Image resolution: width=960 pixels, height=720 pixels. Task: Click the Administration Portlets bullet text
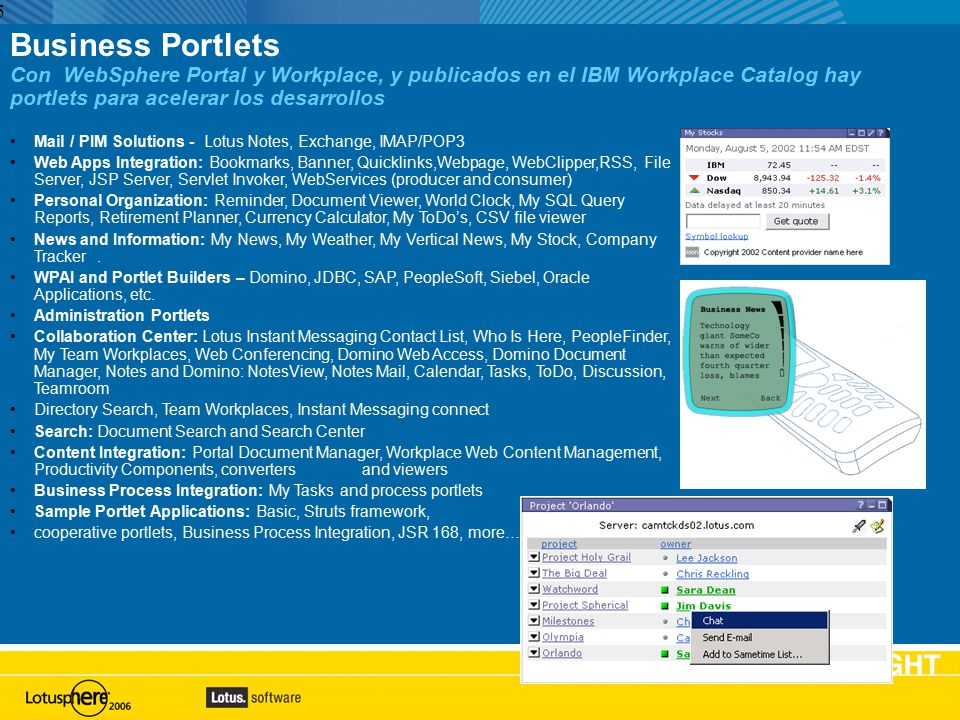click(122, 315)
